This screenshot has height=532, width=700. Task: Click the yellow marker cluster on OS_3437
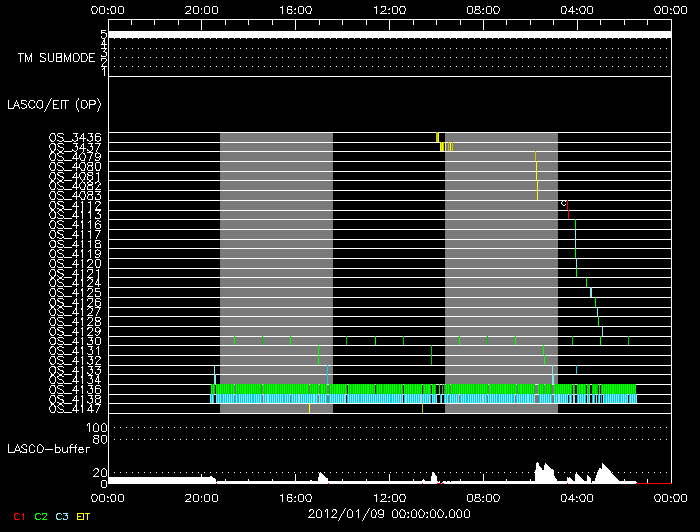point(446,147)
